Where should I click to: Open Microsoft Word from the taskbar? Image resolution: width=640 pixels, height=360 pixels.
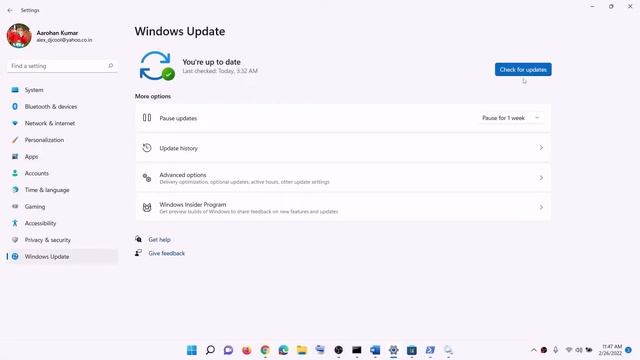click(375, 350)
